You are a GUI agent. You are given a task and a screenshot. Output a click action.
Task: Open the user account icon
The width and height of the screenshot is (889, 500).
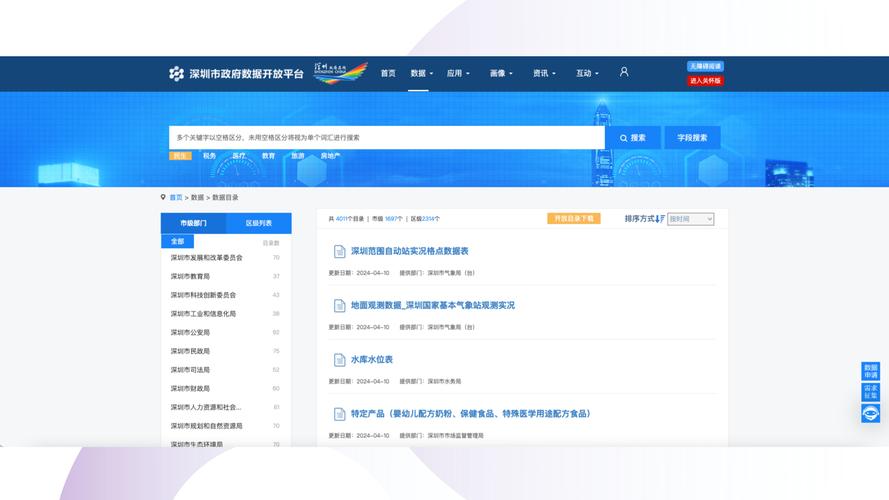point(624,72)
